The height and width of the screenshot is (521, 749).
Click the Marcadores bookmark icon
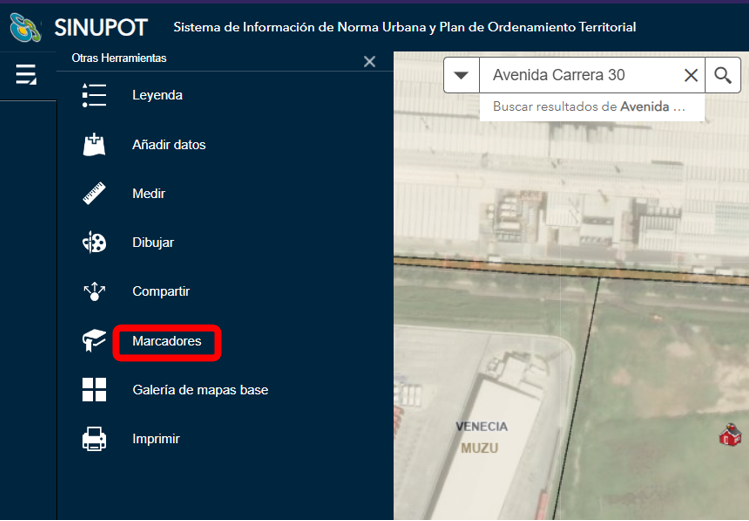coord(94,340)
